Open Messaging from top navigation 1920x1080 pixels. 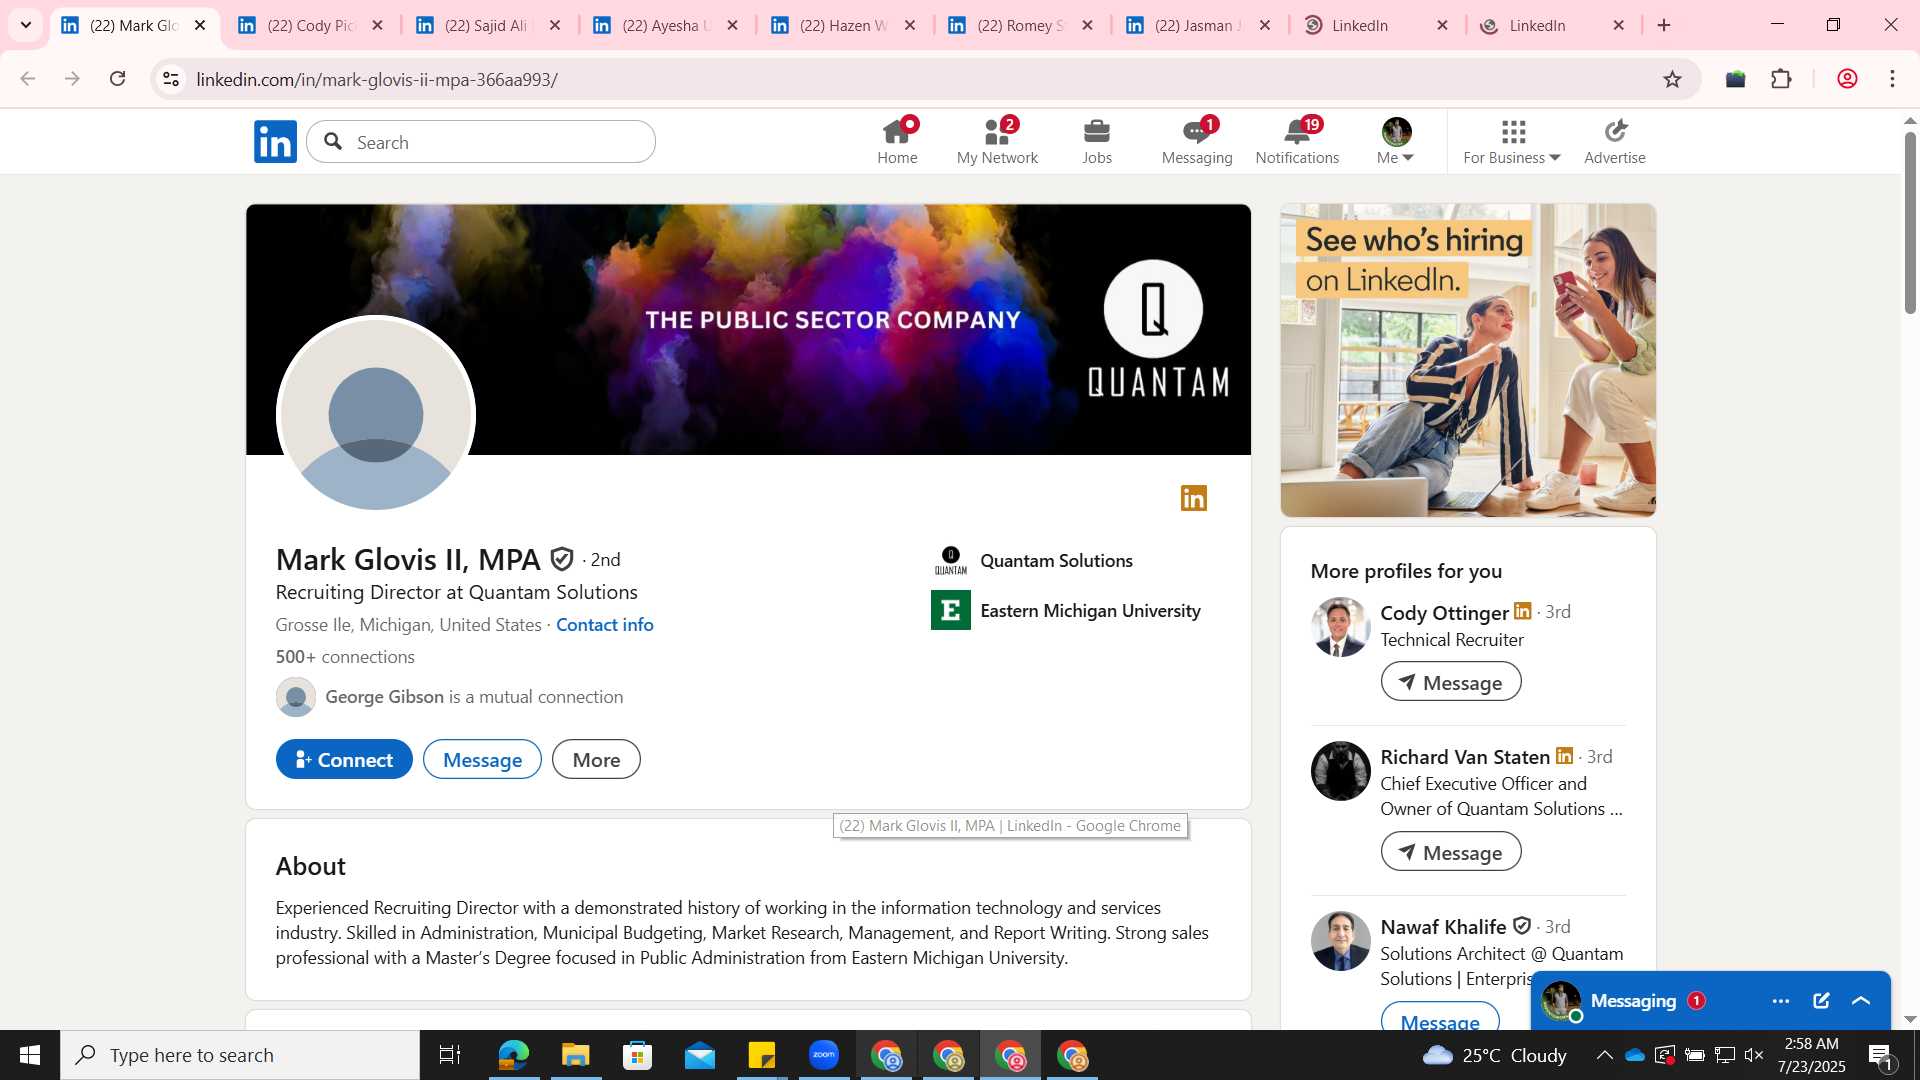pyautogui.click(x=1197, y=142)
